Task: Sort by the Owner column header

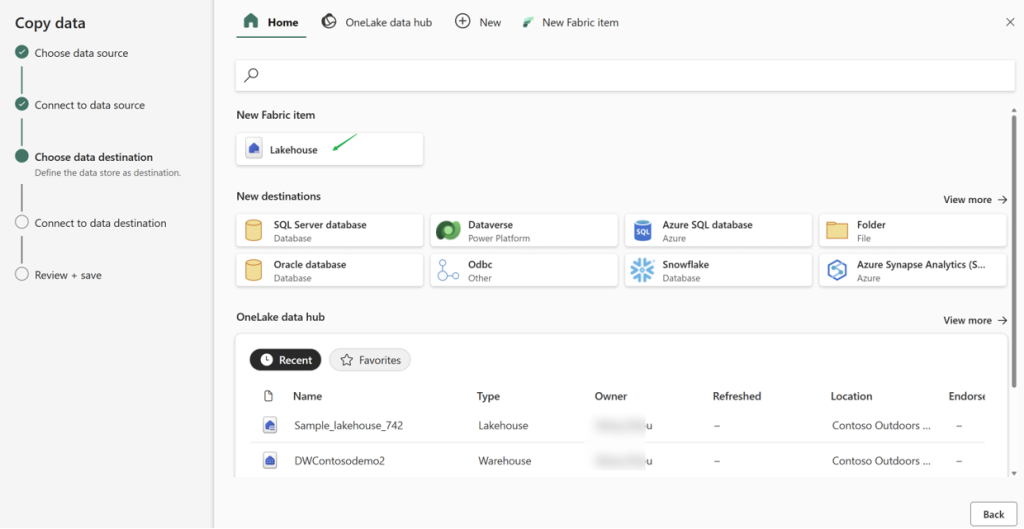Action: [611, 396]
